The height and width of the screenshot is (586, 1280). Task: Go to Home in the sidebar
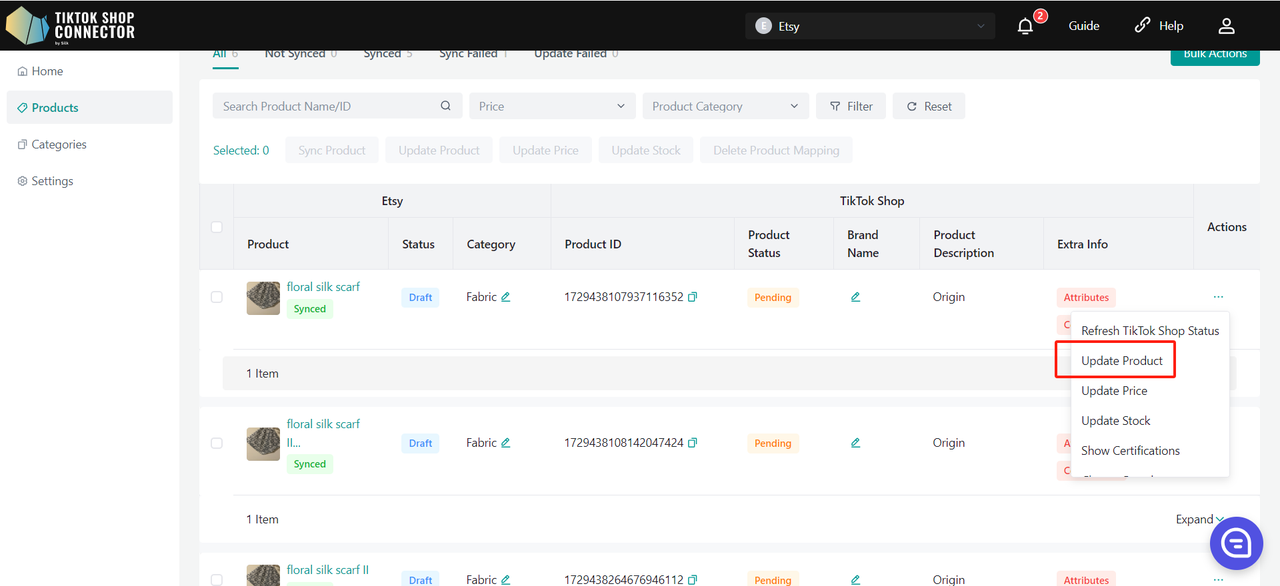(x=89, y=71)
